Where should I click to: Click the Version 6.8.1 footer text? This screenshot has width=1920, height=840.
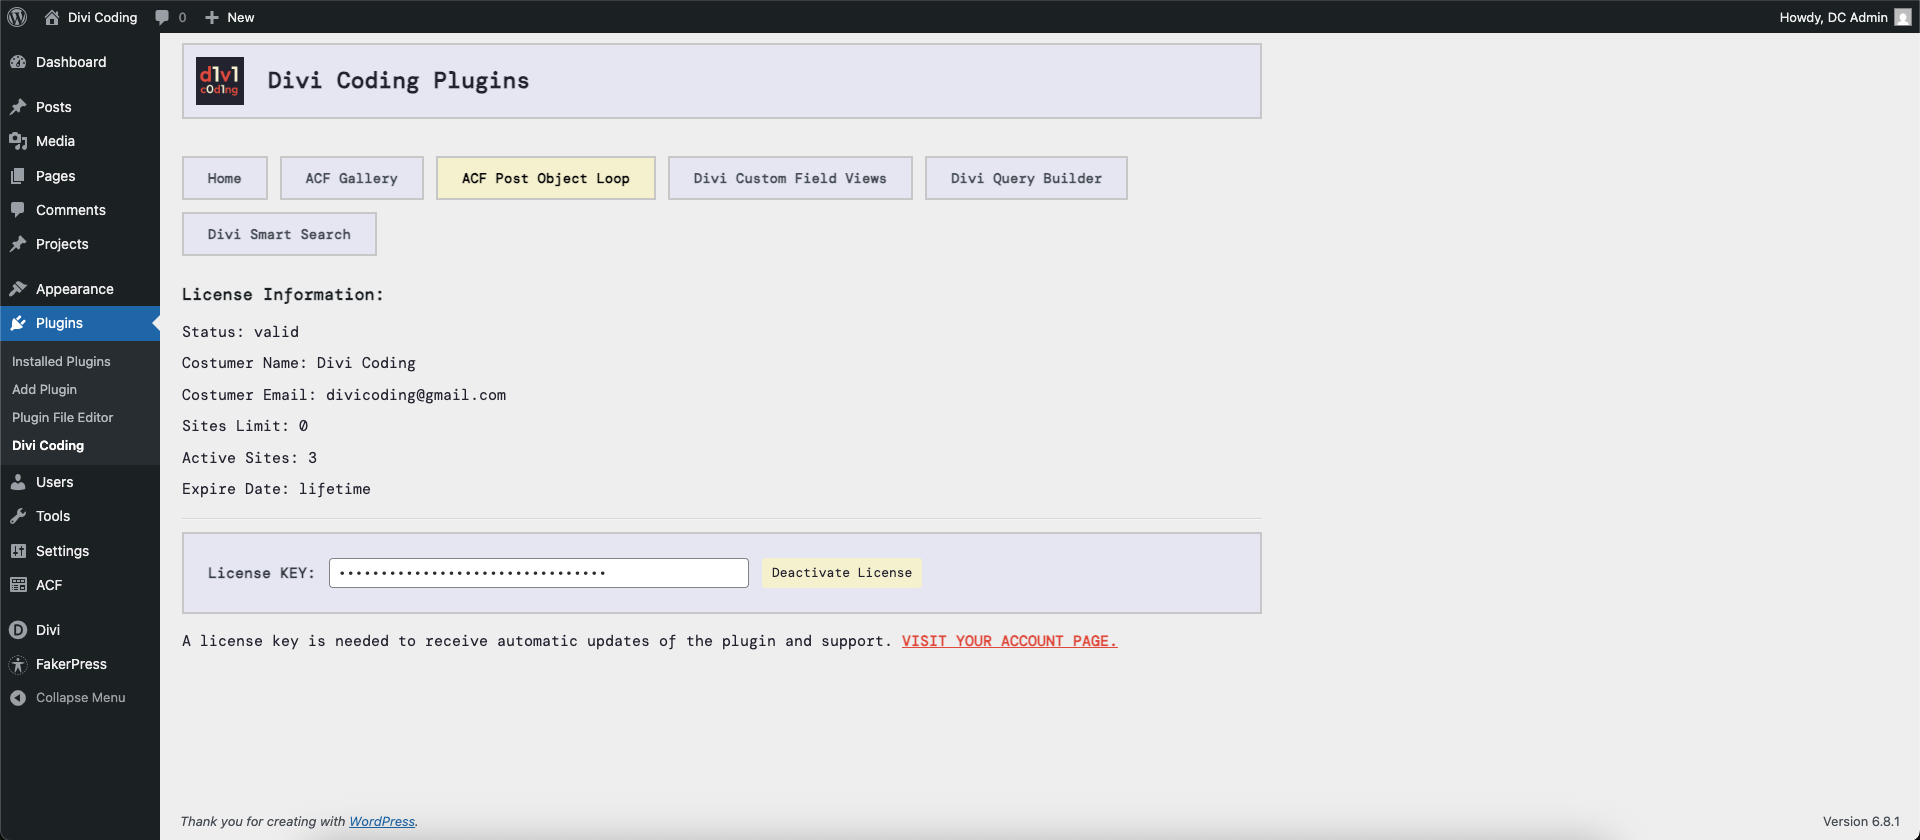[x=1861, y=821]
